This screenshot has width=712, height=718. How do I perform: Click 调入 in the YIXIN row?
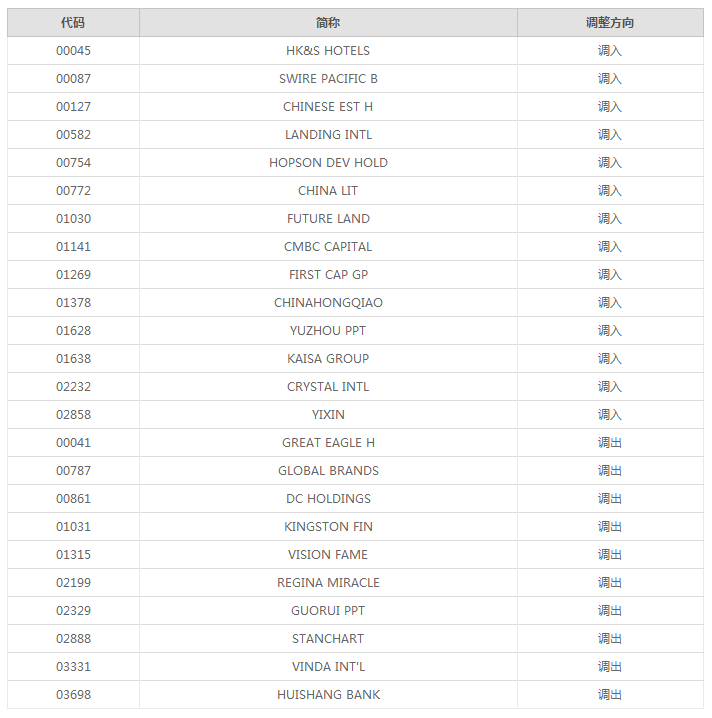tap(610, 415)
